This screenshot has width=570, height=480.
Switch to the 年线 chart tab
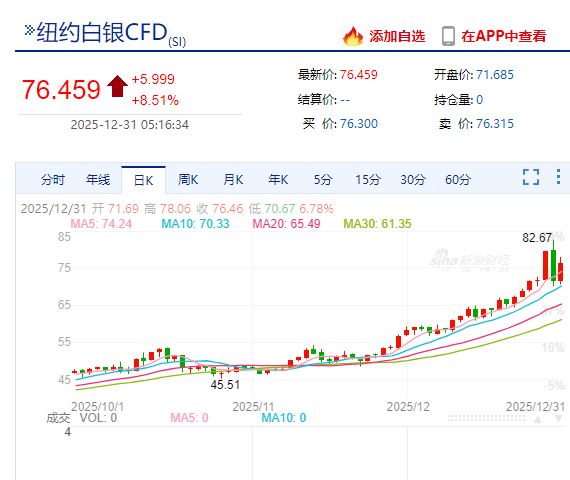pyautogui.click(x=98, y=180)
